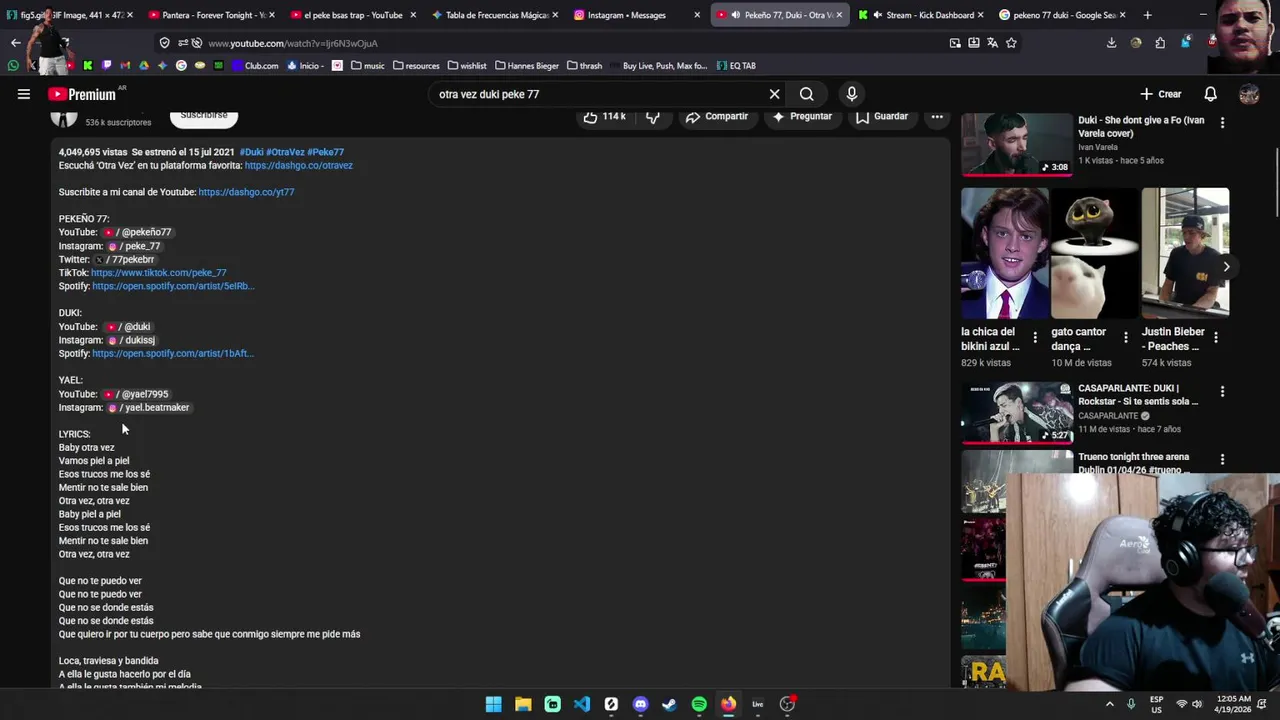Open Firefox downloads arrow in toolbar
The height and width of the screenshot is (720, 1280).
pyautogui.click(x=1111, y=43)
